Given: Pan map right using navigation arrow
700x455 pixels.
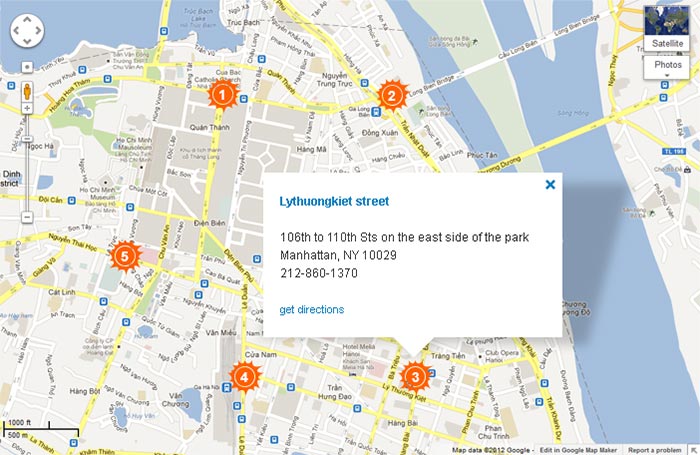Looking at the screenshot, I should click(x=38, y=31).
